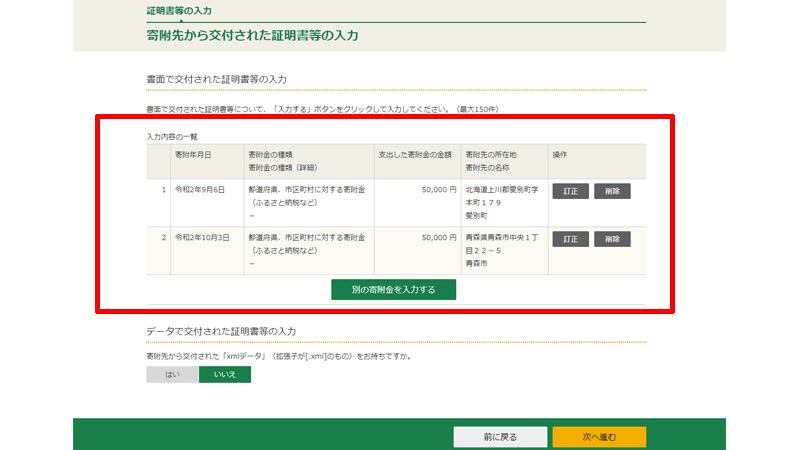Click 証明書等の入力 step tab label
The width and height of the screenshot is (800, 450).
coord(179,11)
